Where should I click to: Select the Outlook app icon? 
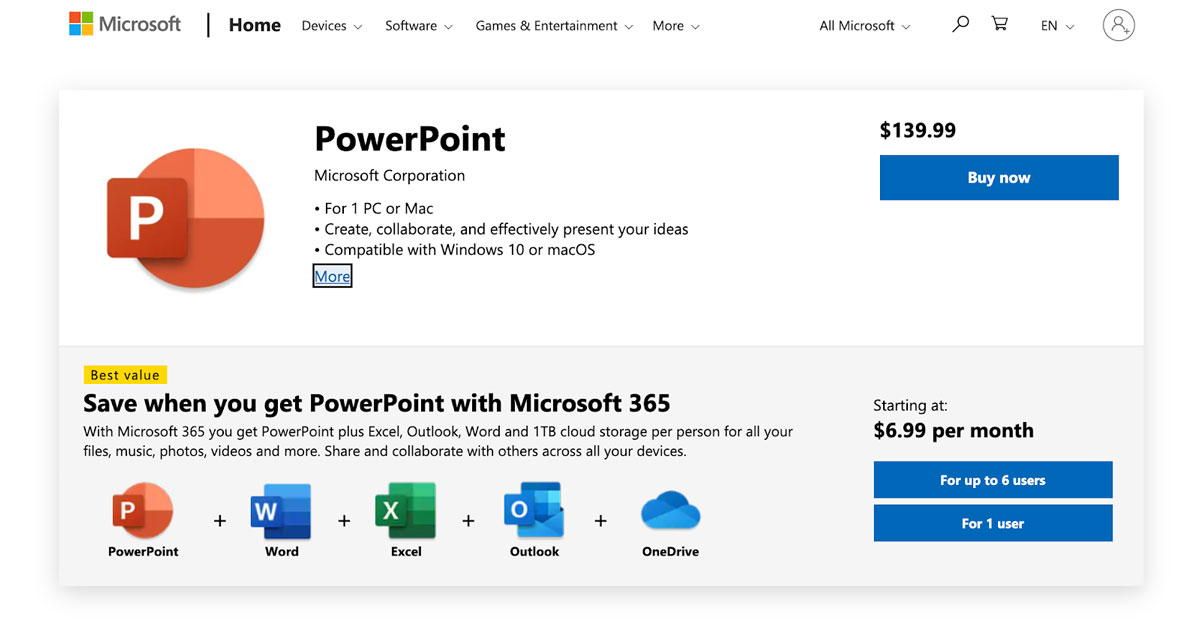click(x=534, y=512)
